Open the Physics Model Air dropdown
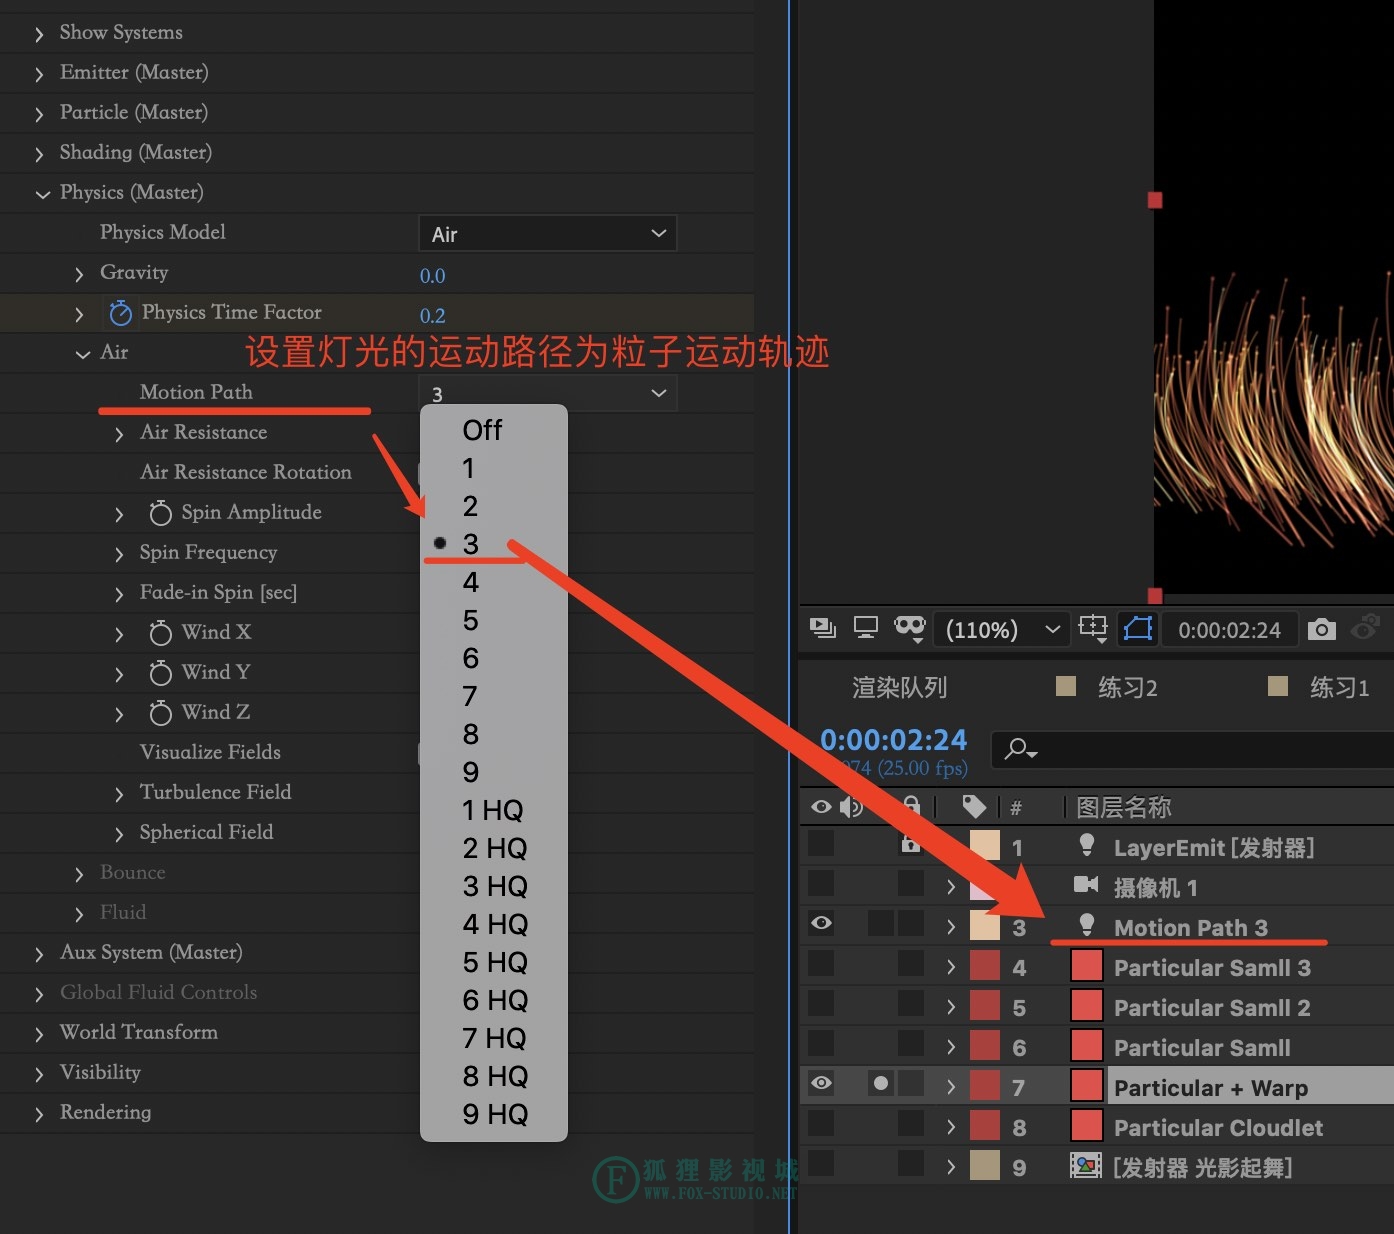Image resolution: width=1394 pixels, height=1234 pixels. click(x=547, y=234)
